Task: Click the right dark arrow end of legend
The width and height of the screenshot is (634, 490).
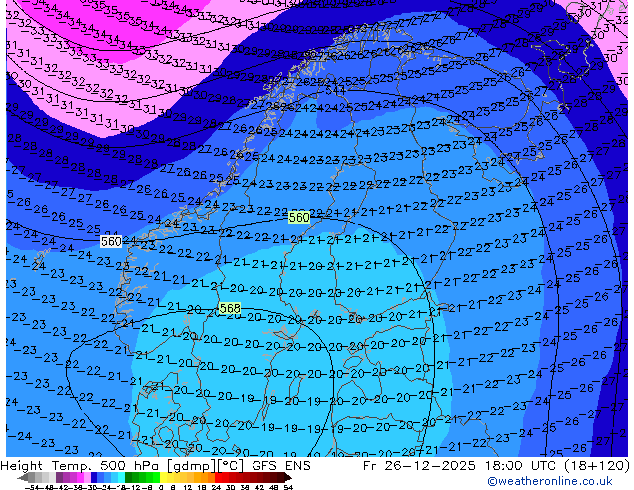Action: 287,478
